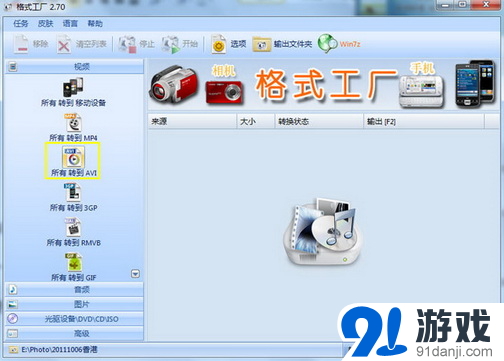504x361 pixels.
Task: Click the 停止 stop icon
Action: pos(127,45)
